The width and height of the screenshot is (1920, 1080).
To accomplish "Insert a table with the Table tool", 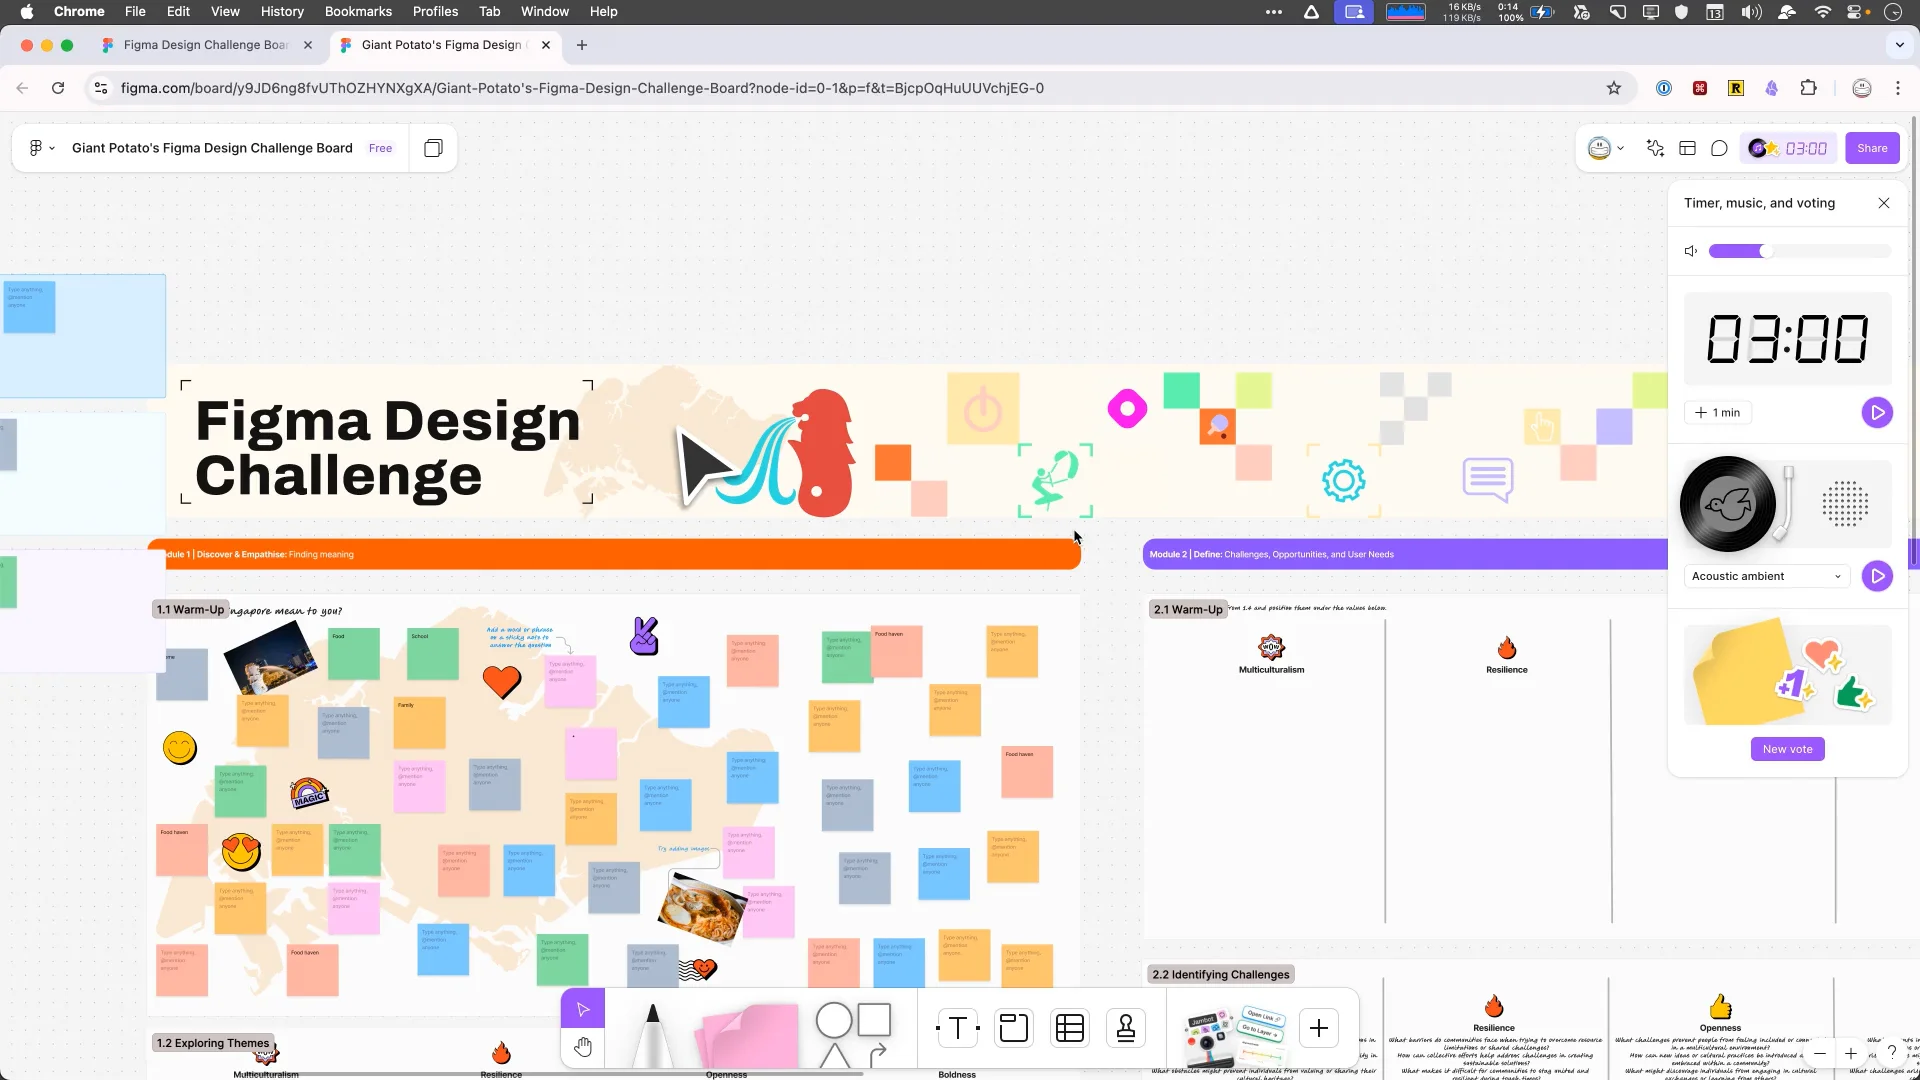I will pos(1070,1028).
